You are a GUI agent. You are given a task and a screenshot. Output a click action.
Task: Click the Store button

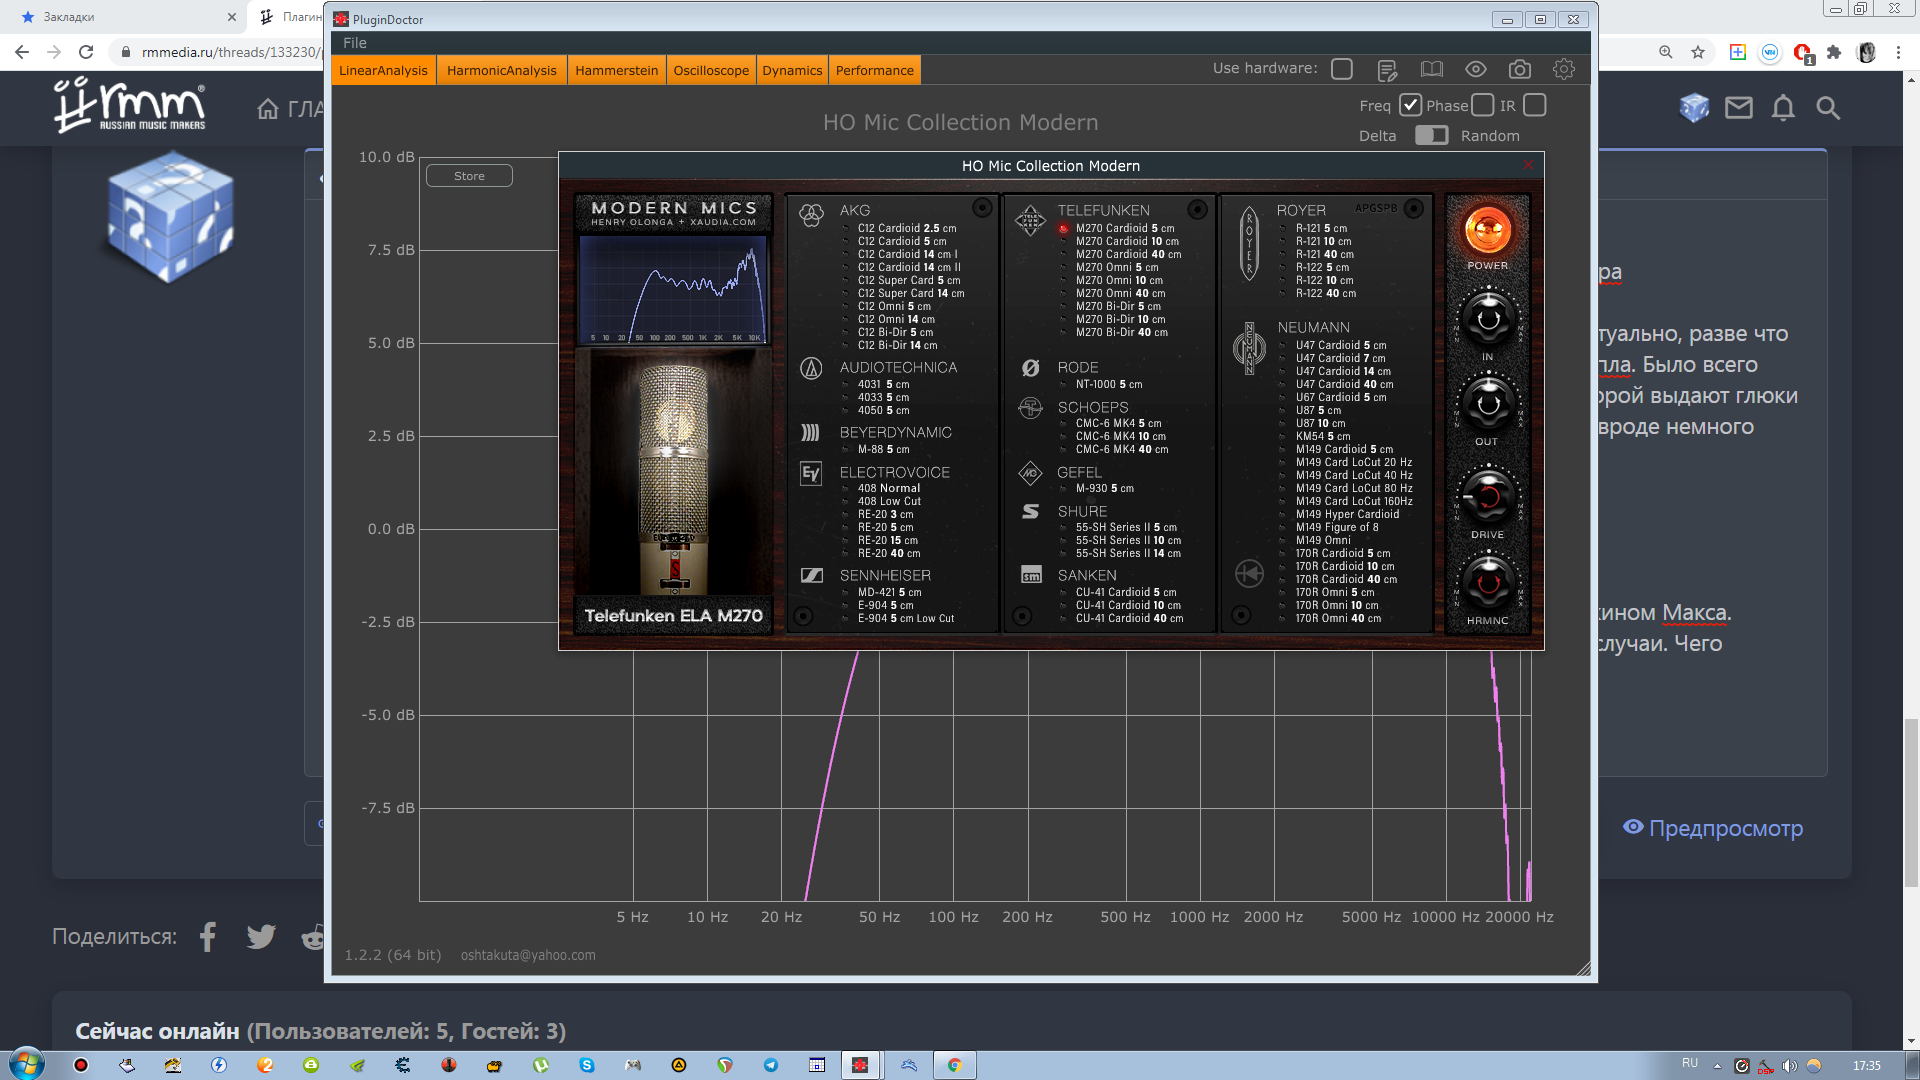pos(469,176)
